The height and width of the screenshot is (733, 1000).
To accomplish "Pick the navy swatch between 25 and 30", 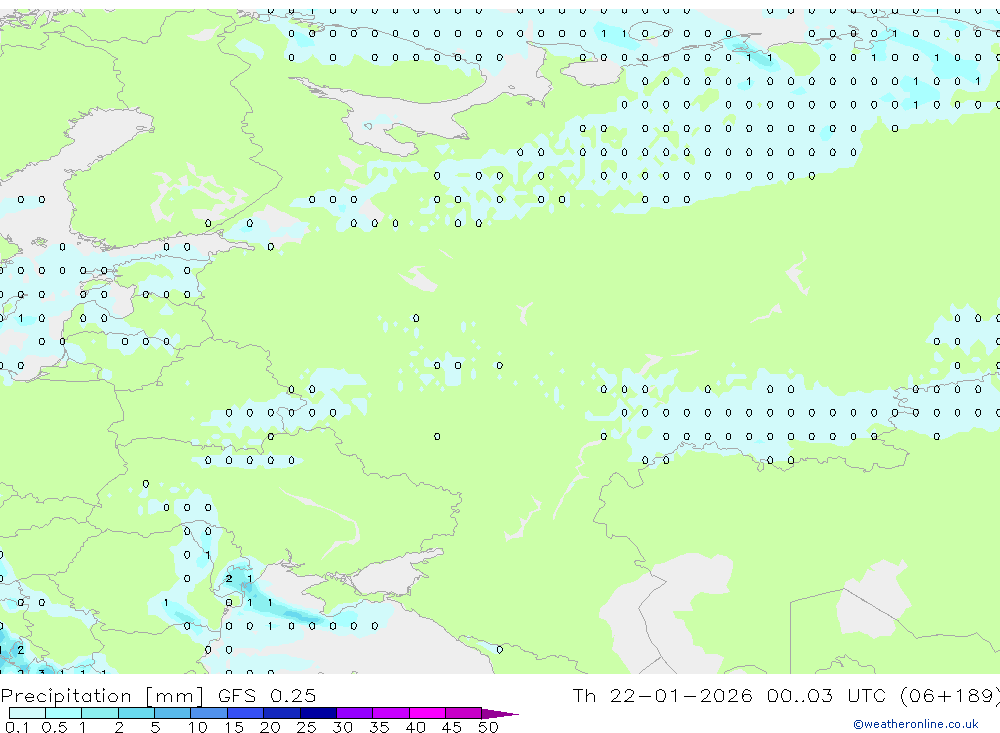I will tap(318, 713).
